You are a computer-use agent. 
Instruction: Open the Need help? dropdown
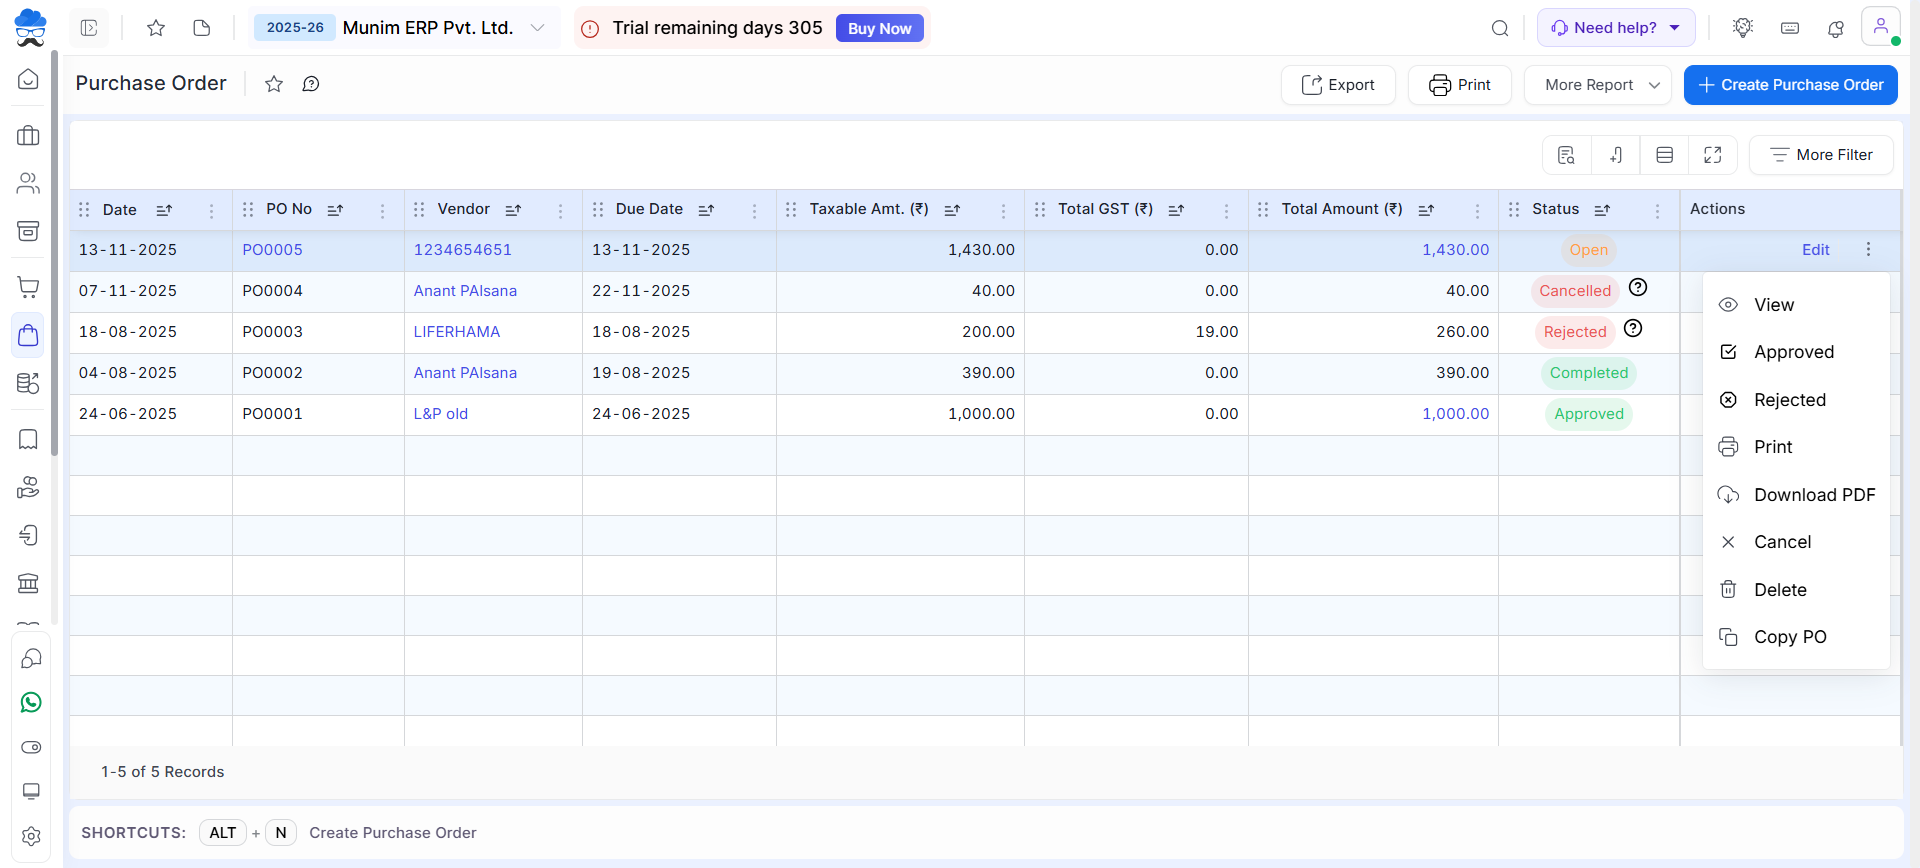pyautogui.click(x=1615, y=28)
